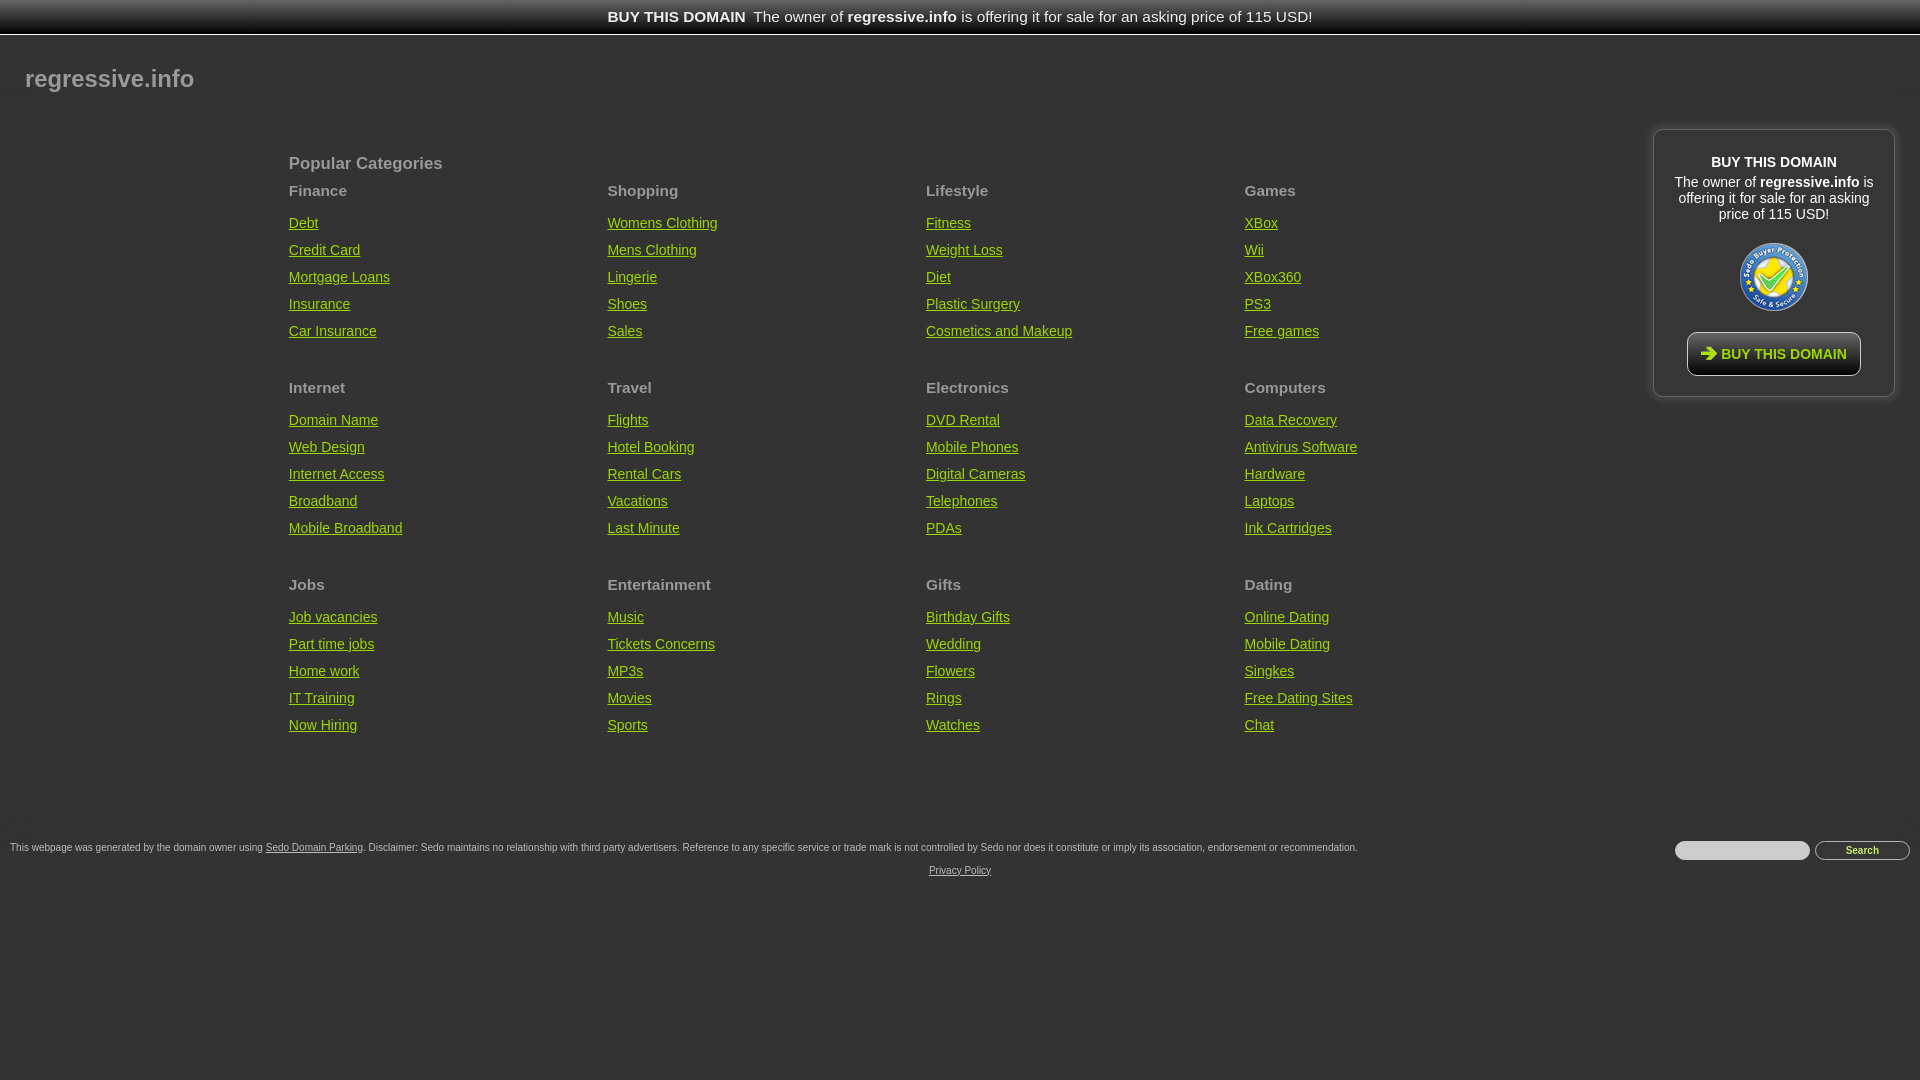Click the regressive.info site title
Viewport: 1920px width, 1080px height.
pyautogui.click(x=109, y=79)
